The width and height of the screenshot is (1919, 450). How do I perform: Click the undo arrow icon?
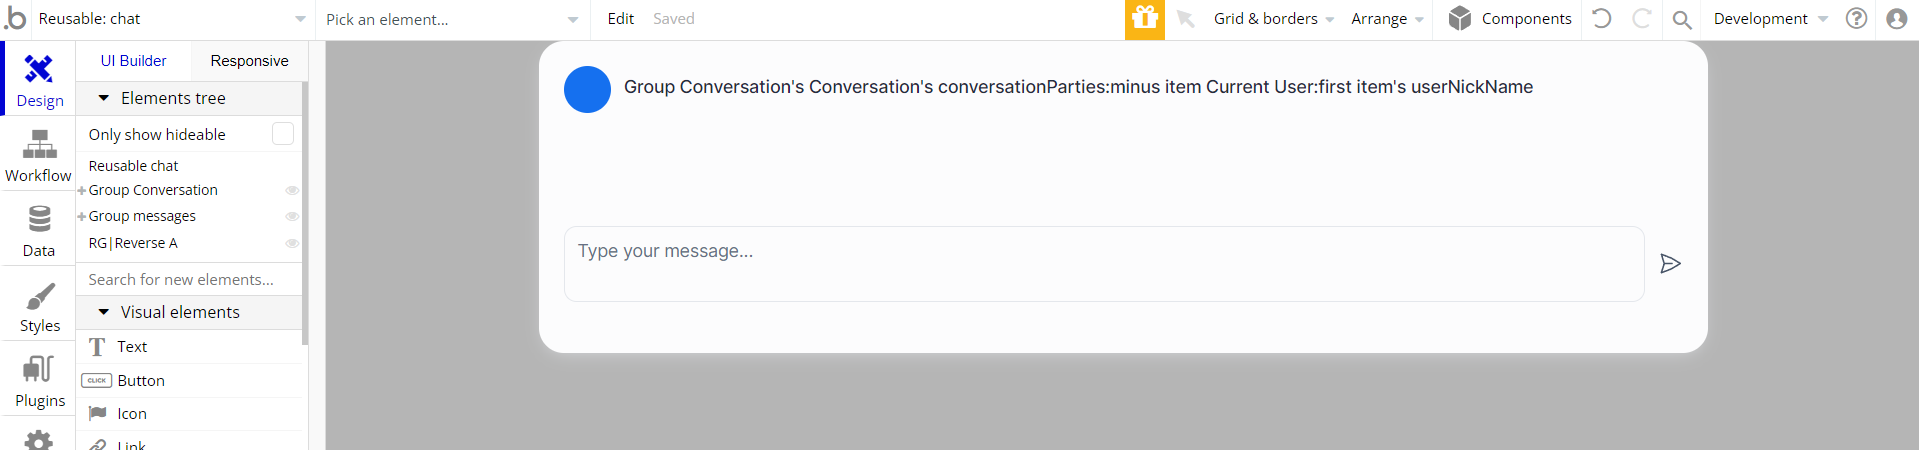pyautogui.click(x=1601, y=19)
